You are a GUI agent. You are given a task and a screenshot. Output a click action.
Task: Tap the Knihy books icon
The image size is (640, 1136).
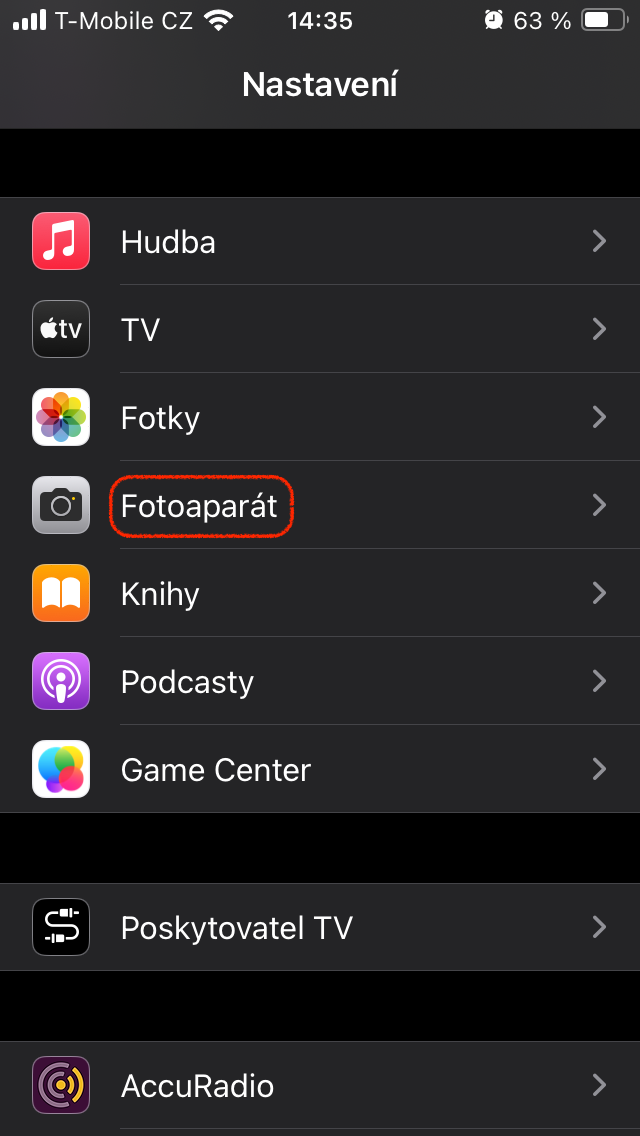point(61,593)
